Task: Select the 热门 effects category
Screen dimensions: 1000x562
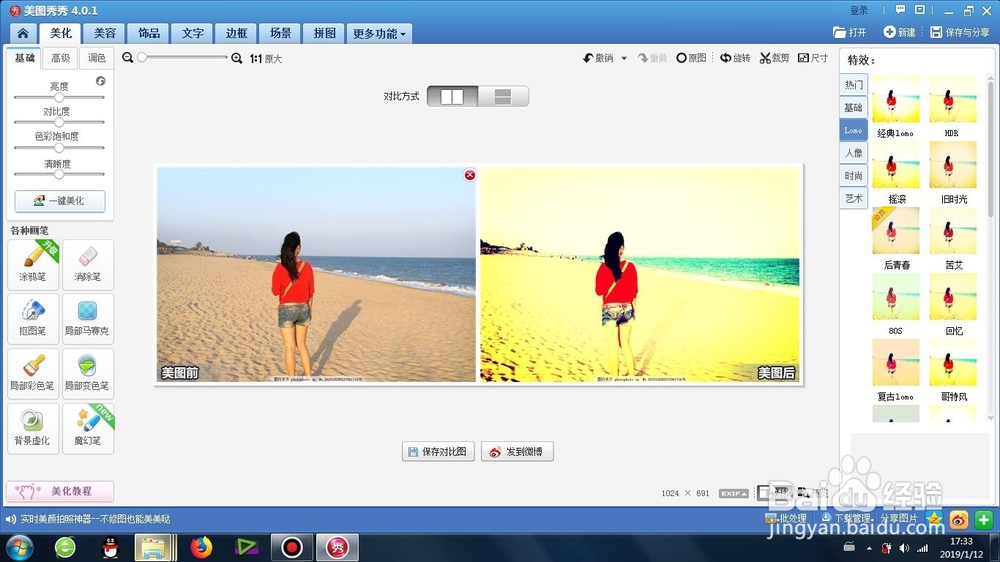Action: [853, 85]
